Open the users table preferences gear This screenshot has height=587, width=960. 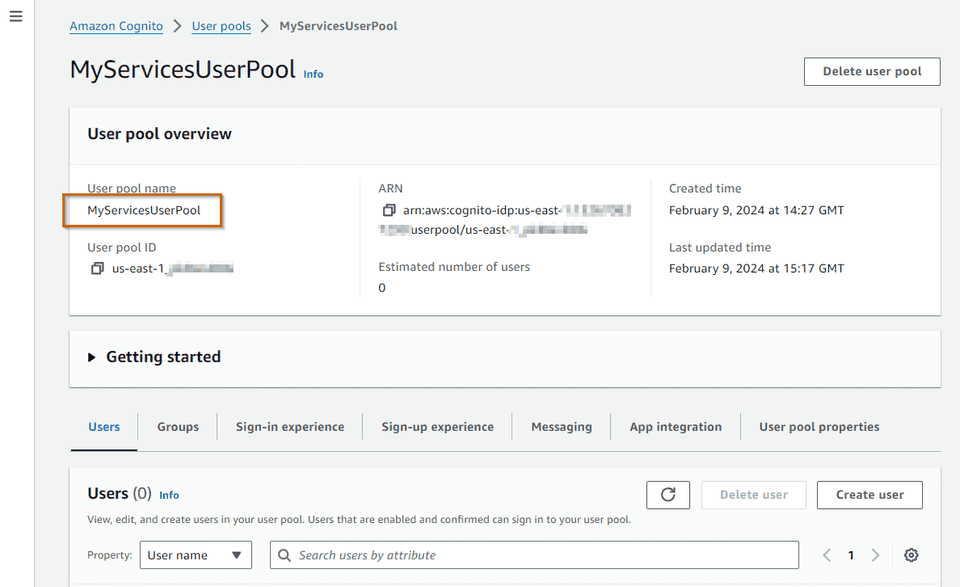[911, 555]
